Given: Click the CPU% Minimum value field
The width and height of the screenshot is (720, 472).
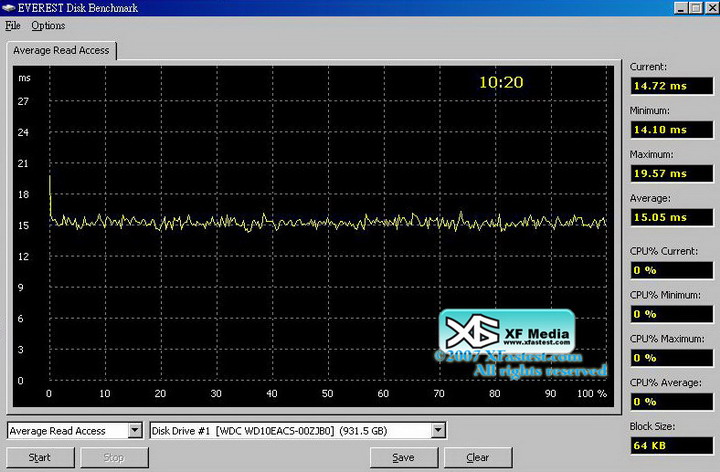Looking at the screenshot, I should (672, 314).
